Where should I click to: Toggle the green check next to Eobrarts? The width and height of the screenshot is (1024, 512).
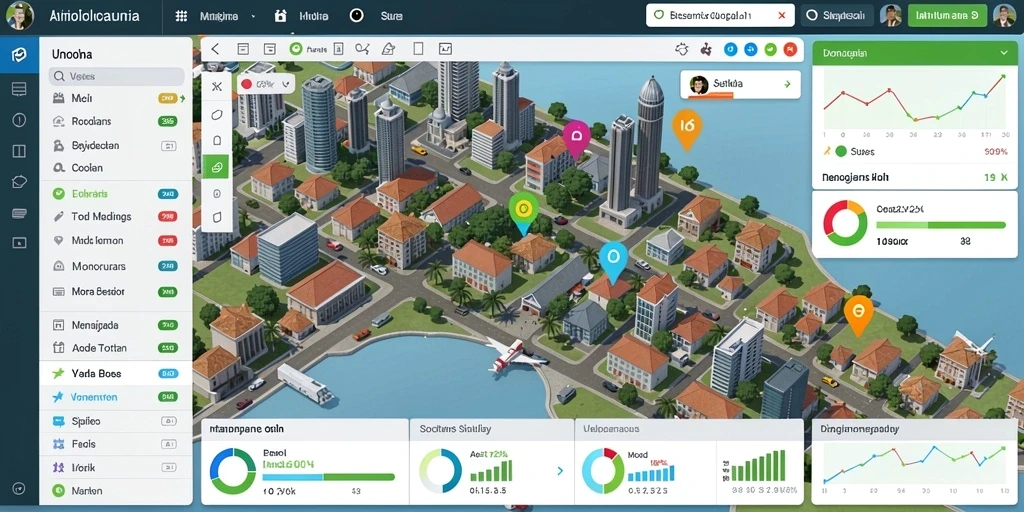coord(59,193)
